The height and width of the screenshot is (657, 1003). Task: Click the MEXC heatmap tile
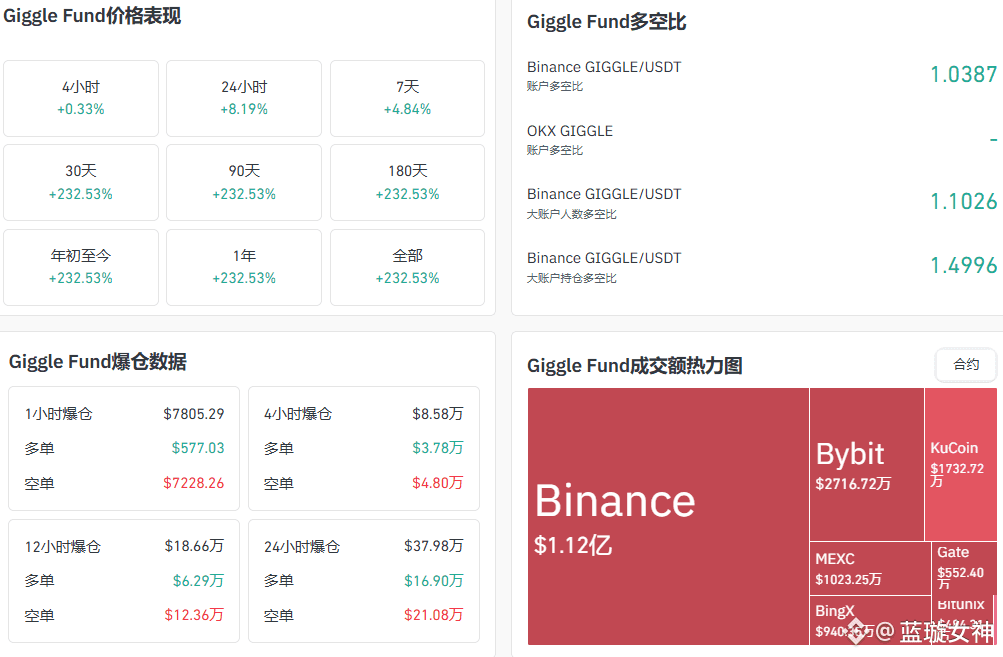(x=870, y=569)
